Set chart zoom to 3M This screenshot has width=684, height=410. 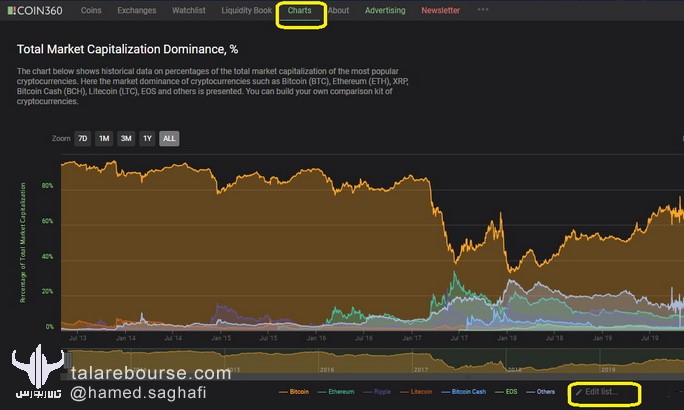point(126,139)
